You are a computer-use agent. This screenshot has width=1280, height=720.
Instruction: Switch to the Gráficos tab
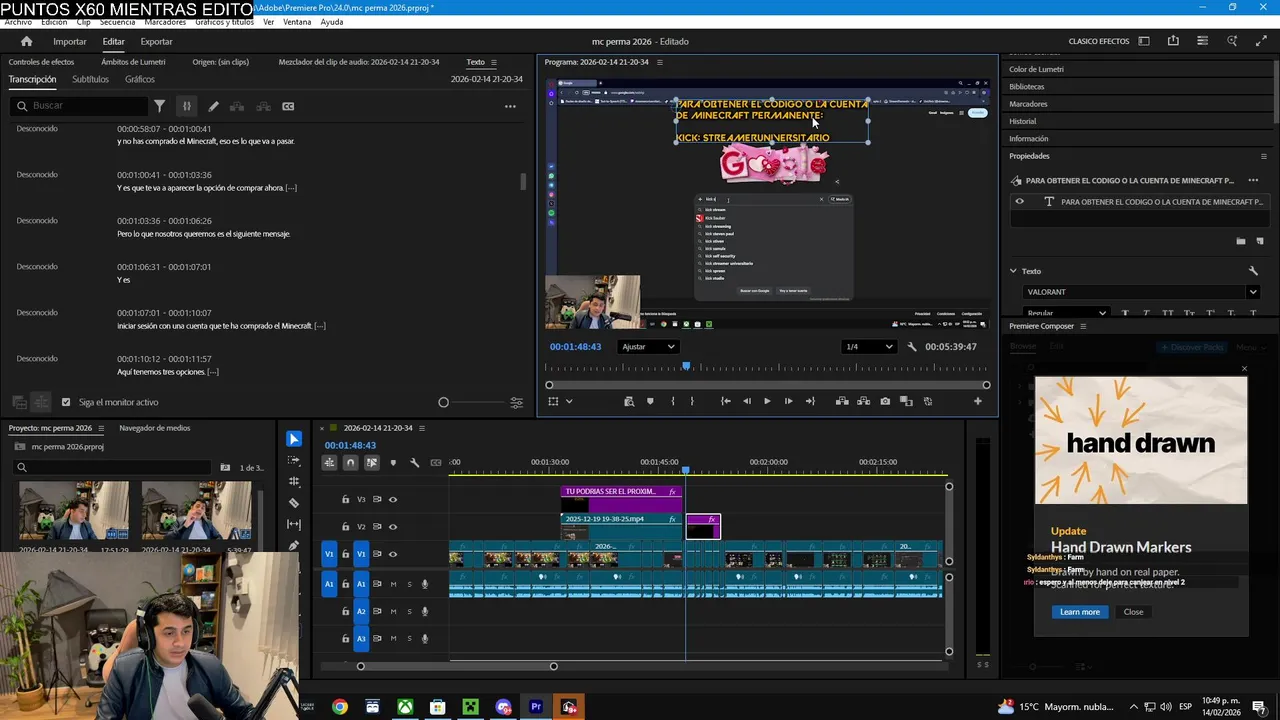[140, 79]
